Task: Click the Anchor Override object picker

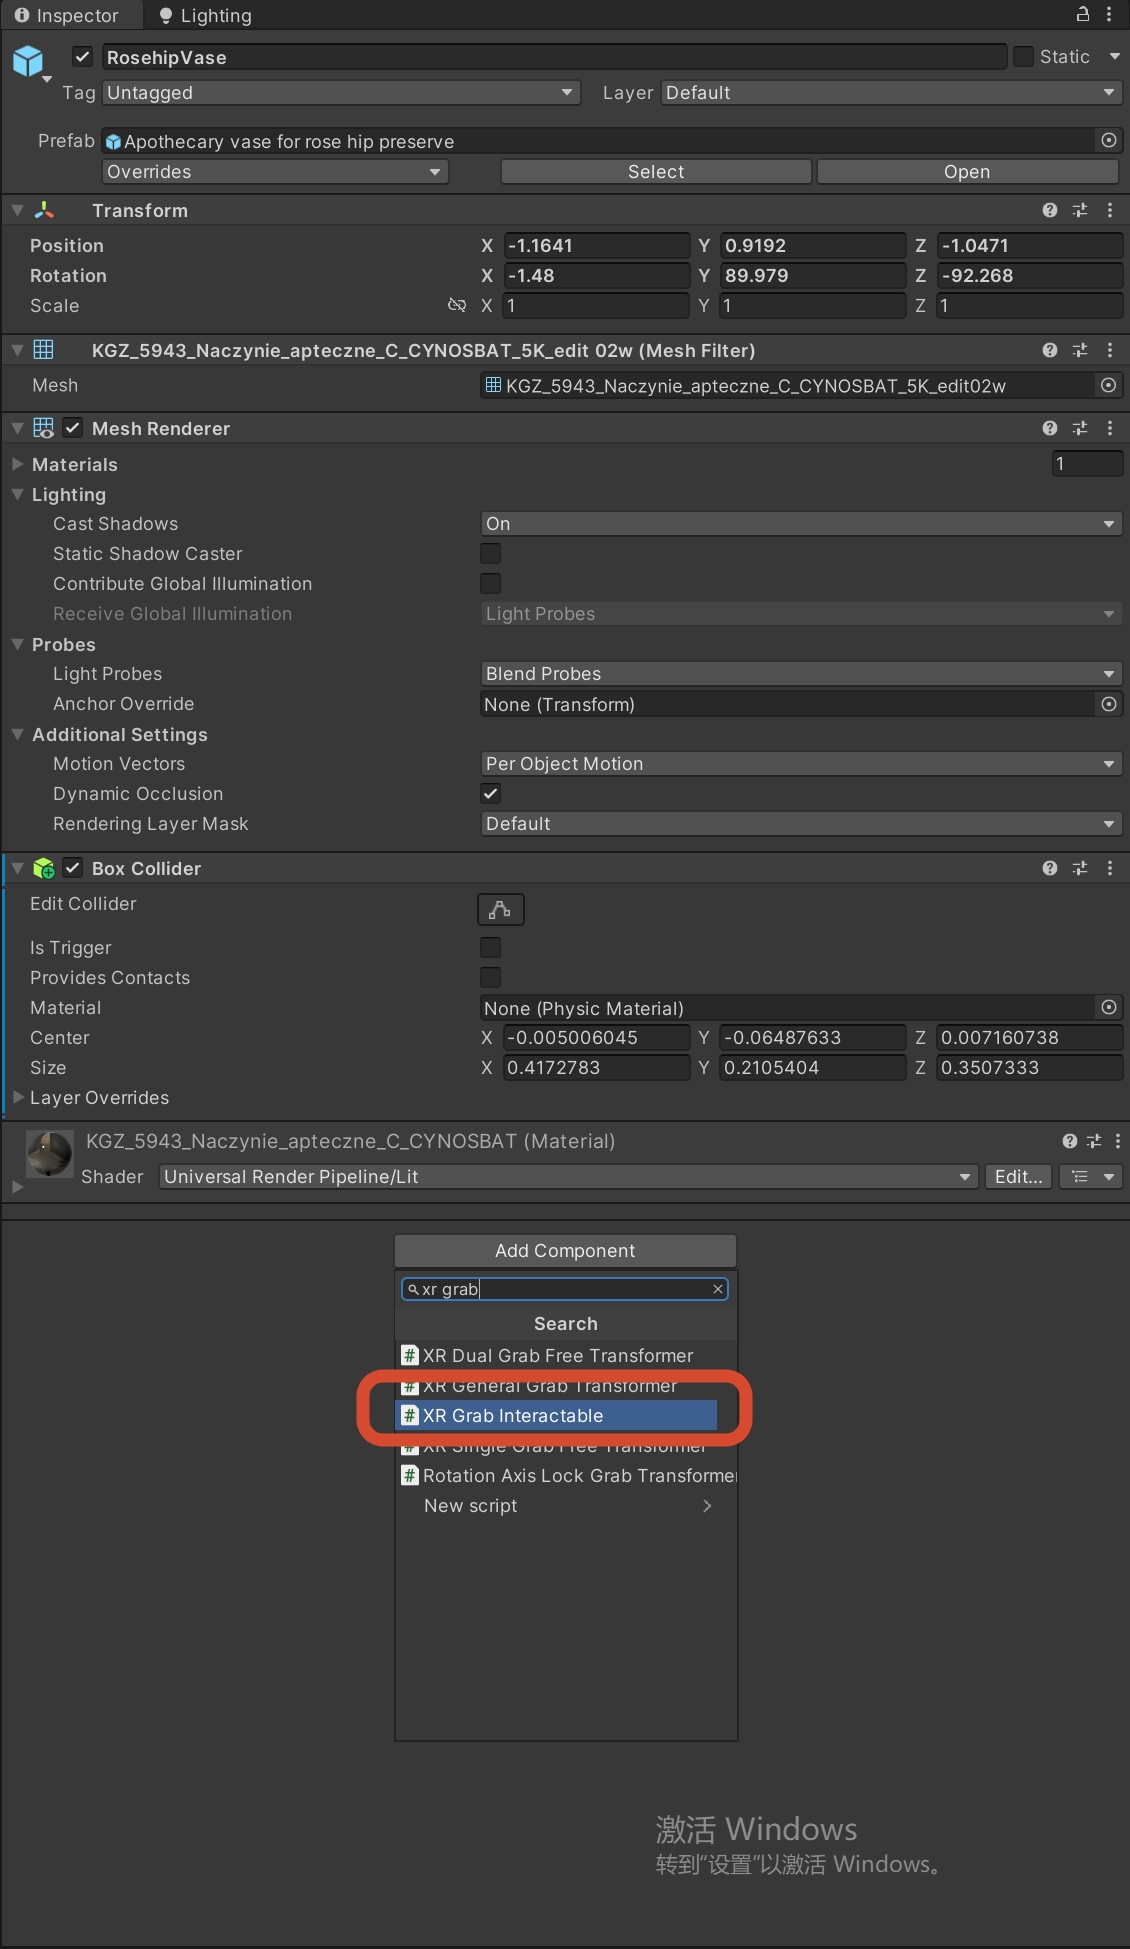Action: coord(1109,704)
